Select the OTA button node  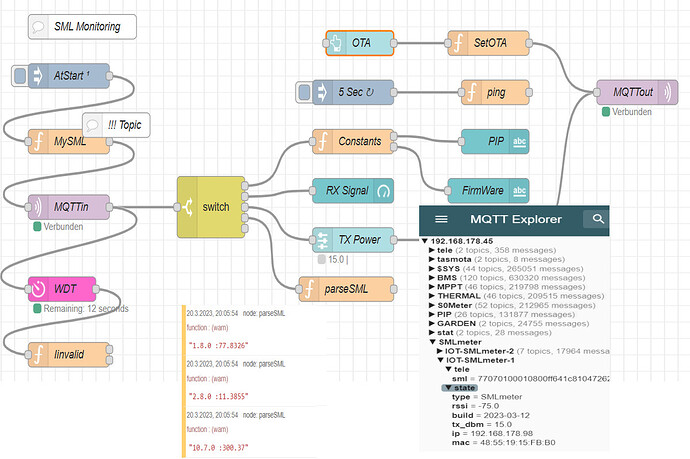(360, 43)
